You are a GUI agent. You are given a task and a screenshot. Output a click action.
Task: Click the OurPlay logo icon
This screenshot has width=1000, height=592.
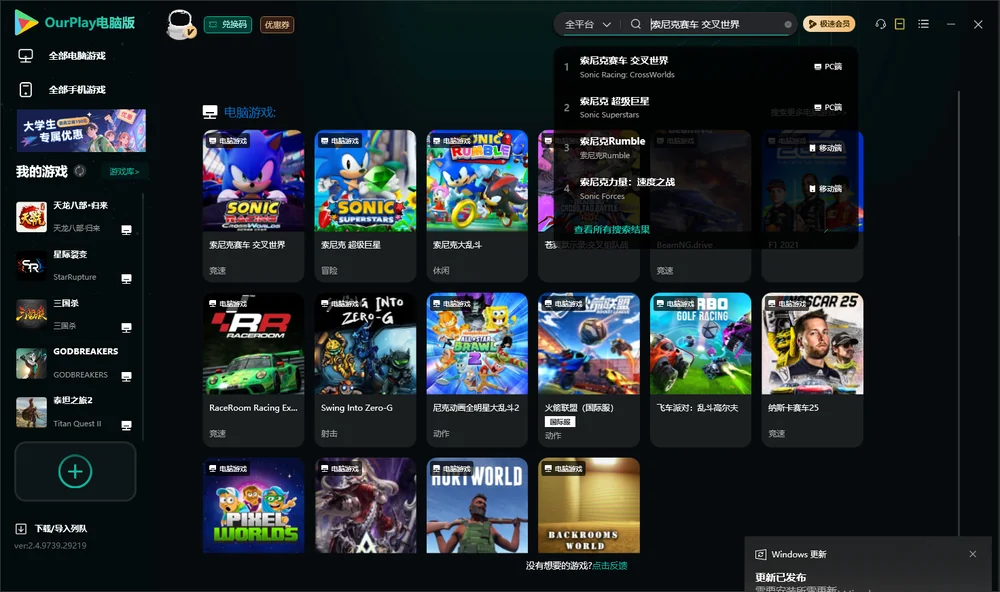pyautogui.click(x=26, y=23)
